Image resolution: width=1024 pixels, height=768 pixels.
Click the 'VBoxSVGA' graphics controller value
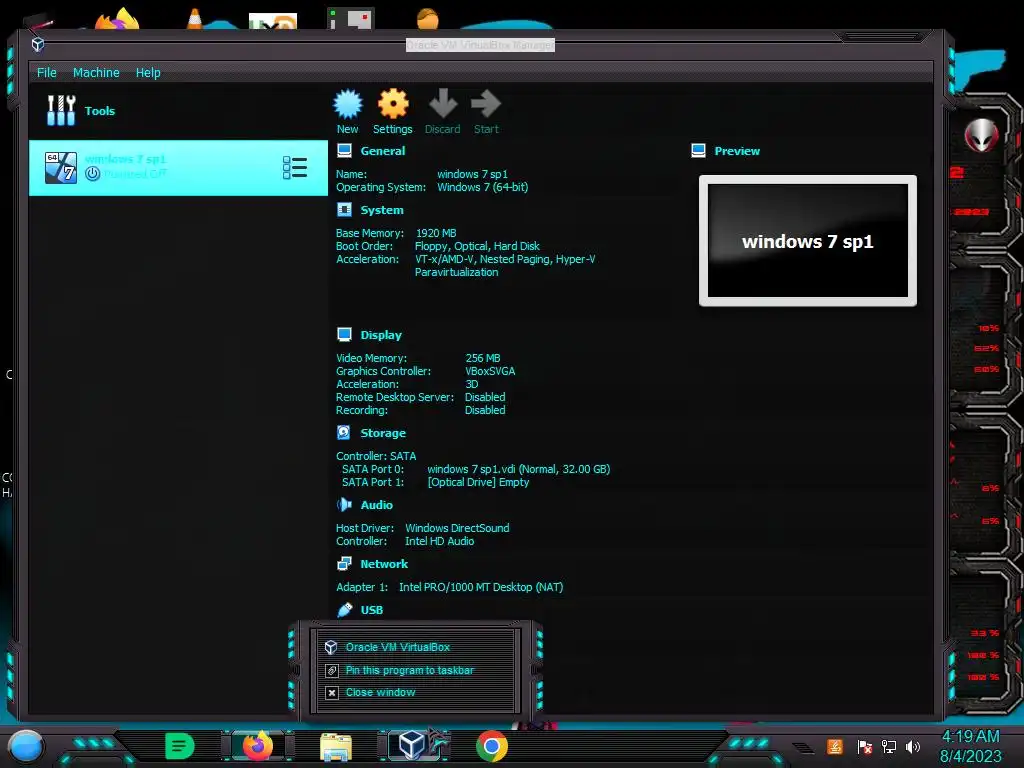(490, 371)
